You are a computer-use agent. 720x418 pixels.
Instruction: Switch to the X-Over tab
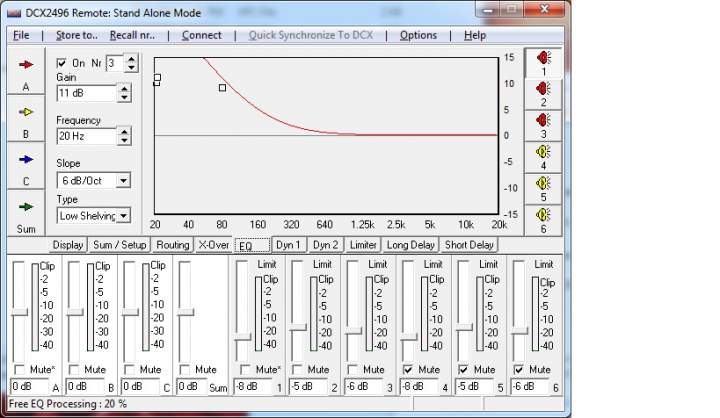214,245
